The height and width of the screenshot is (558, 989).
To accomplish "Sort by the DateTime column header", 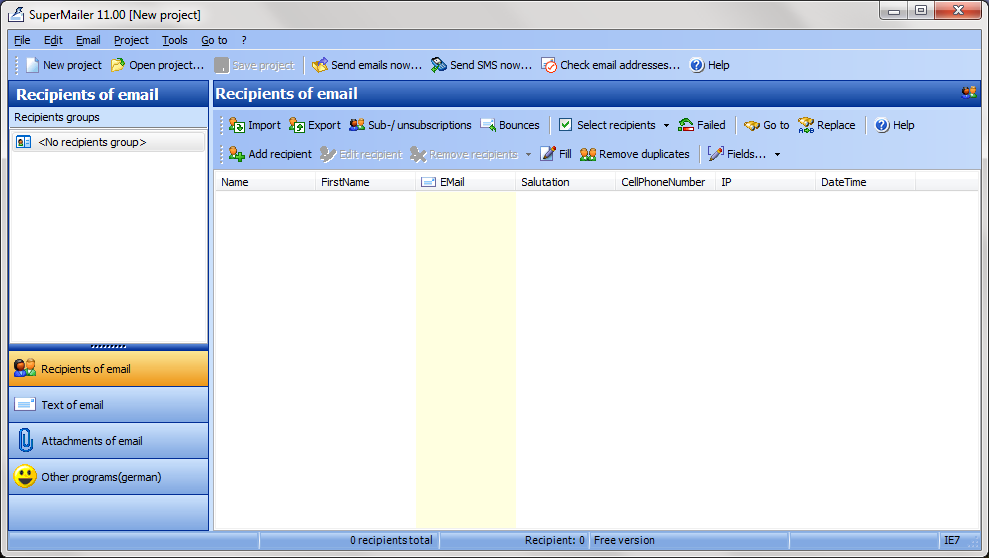I will pos(865,182).
